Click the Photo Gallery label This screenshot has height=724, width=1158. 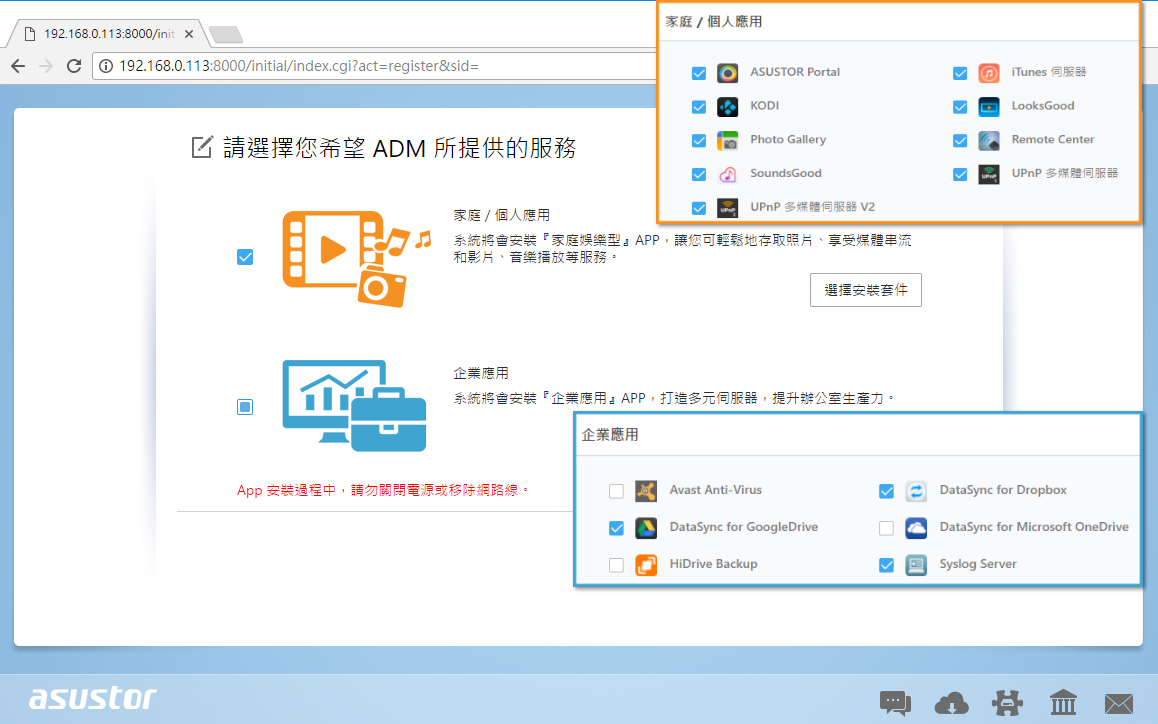[x=788, y=140]
